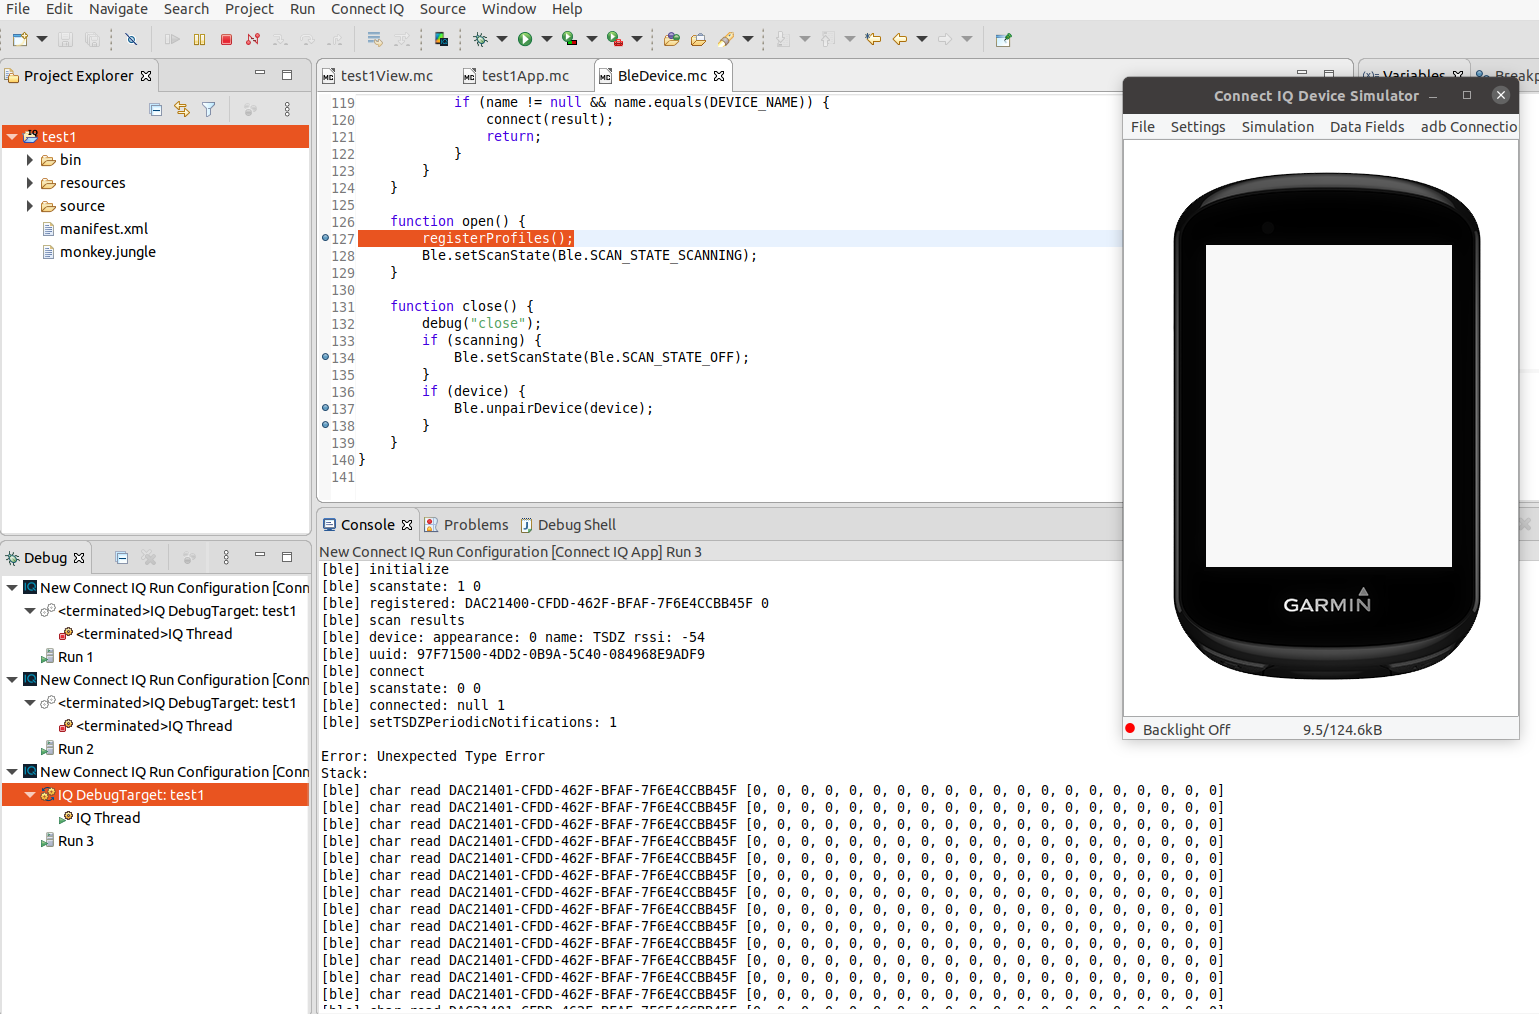1539x1014 pixels.
Task: Collapse the test1 project node
Action: pos(12,137)
